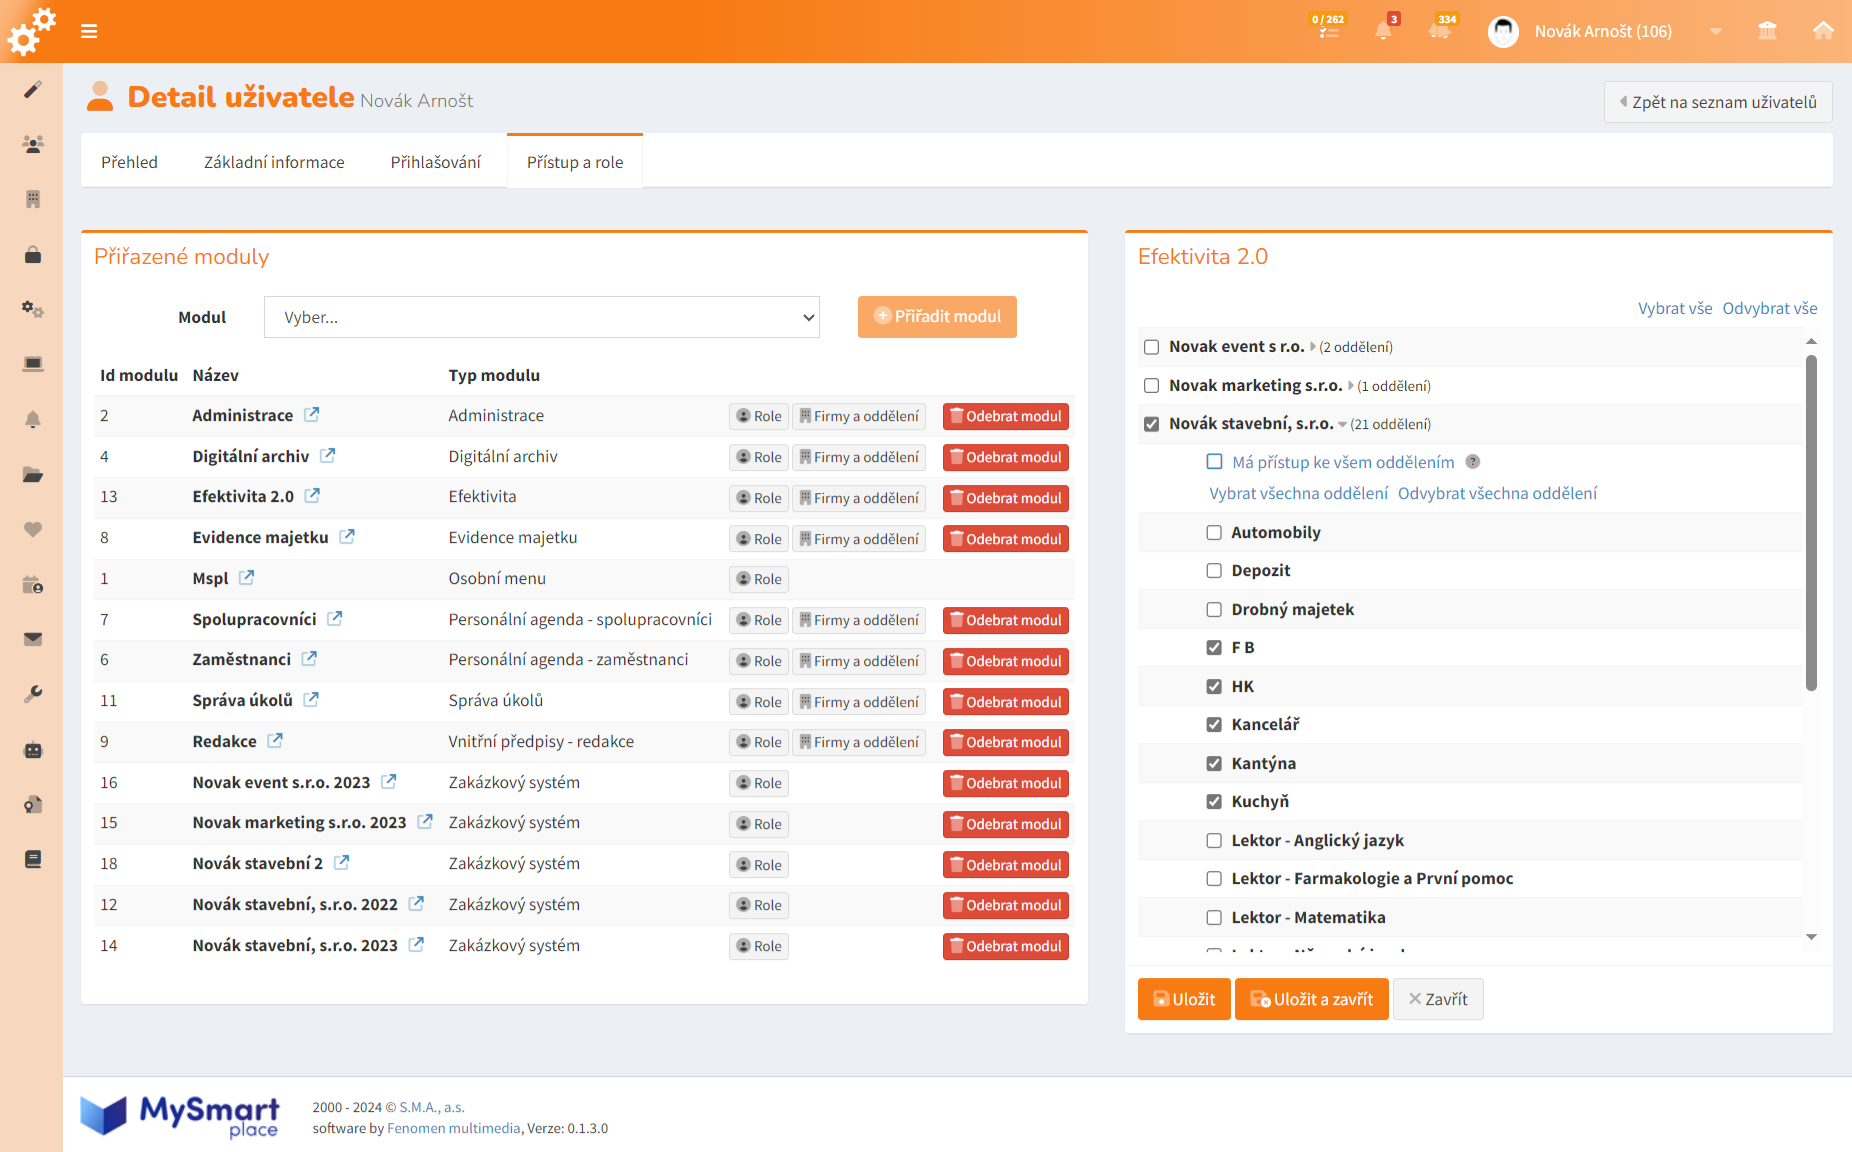Check the Novak marketing s.r.o. checkbox
This screenshot has height=1152, width=1852.
1151,385
